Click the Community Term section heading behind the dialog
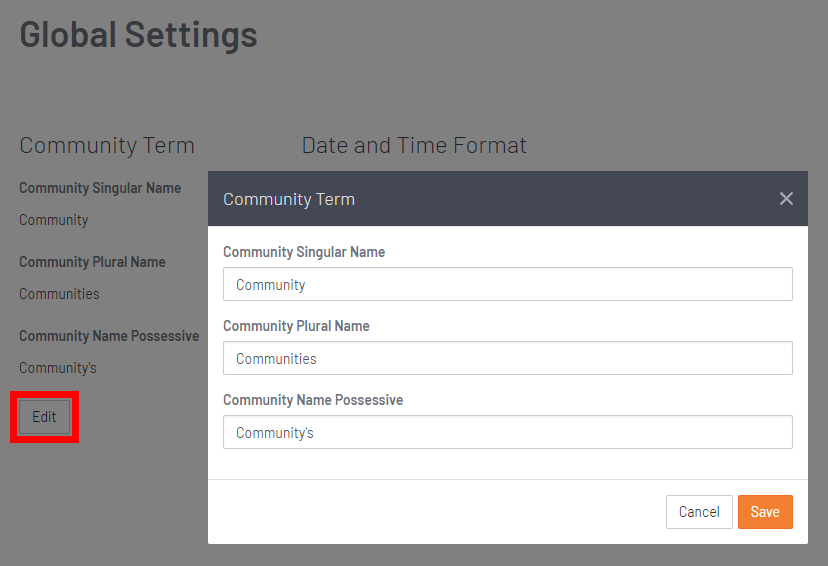 pos(107,145)
